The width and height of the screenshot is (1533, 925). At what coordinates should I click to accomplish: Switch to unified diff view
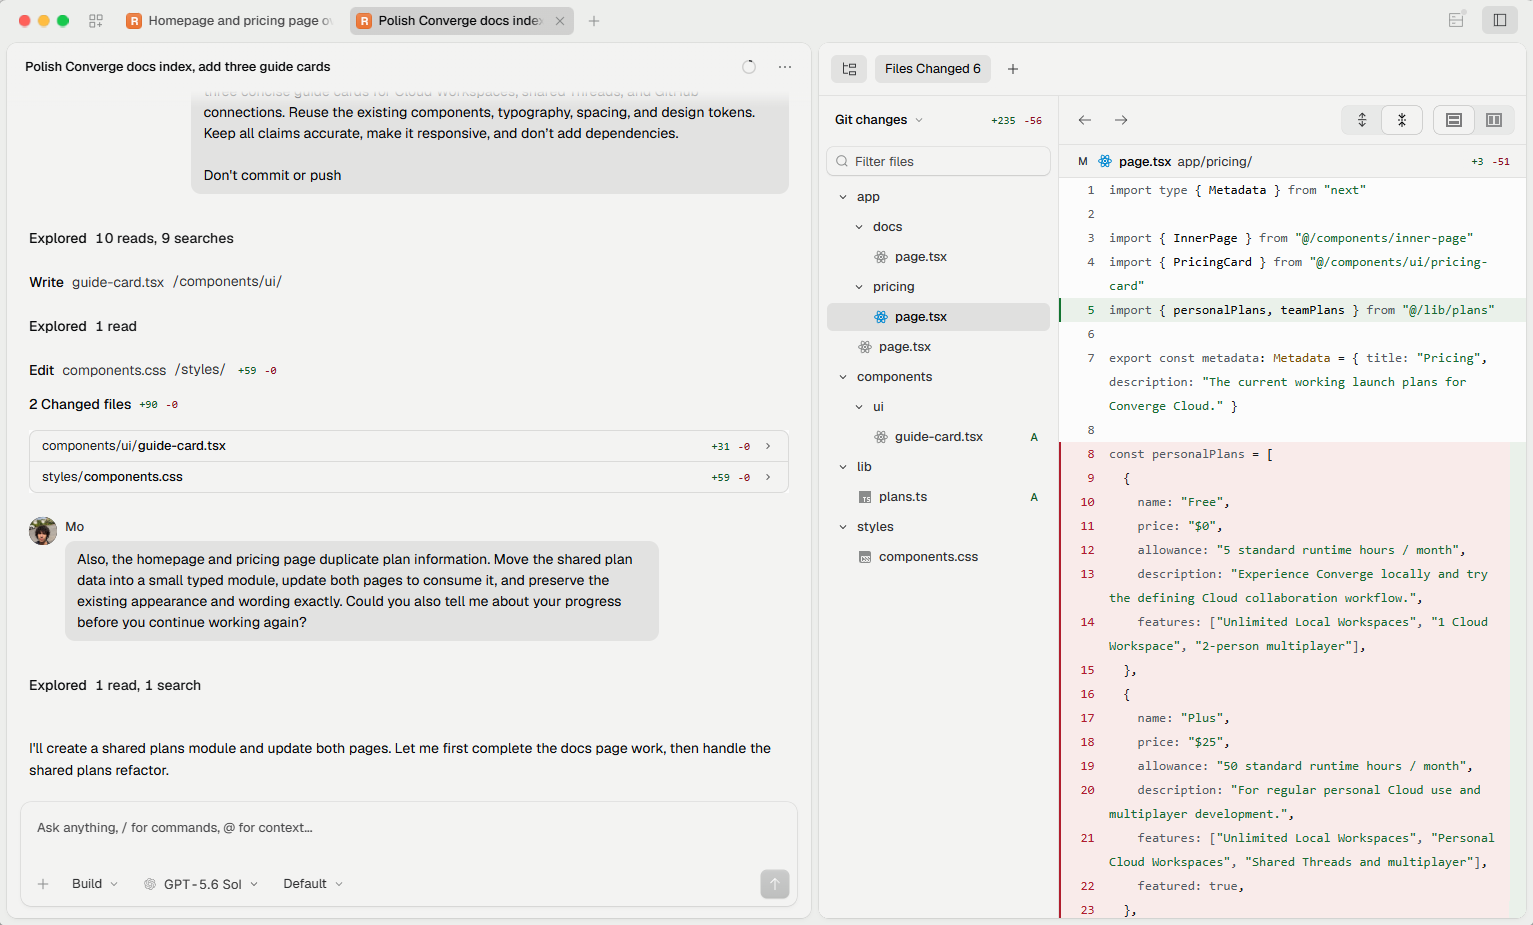coord(1454,120)
